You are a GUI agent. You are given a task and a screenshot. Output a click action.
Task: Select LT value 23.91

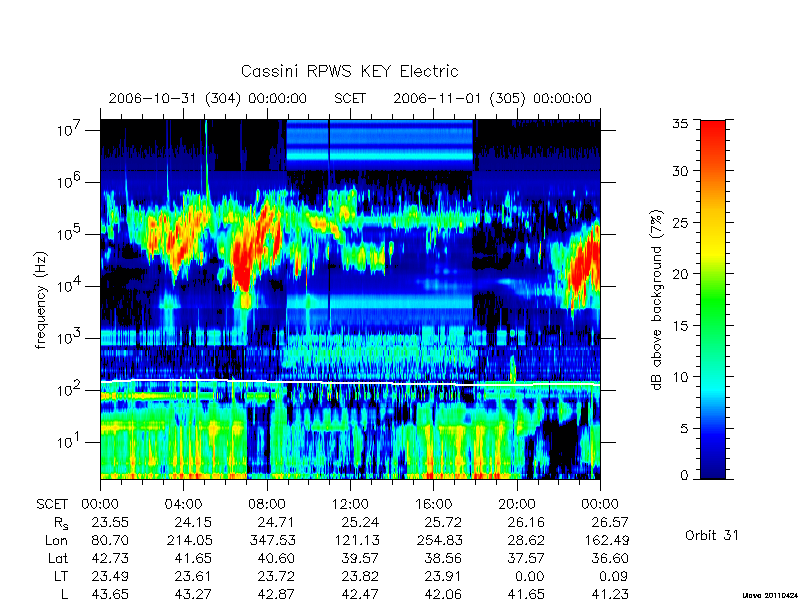pyautogui.click(x=443, y=576)
